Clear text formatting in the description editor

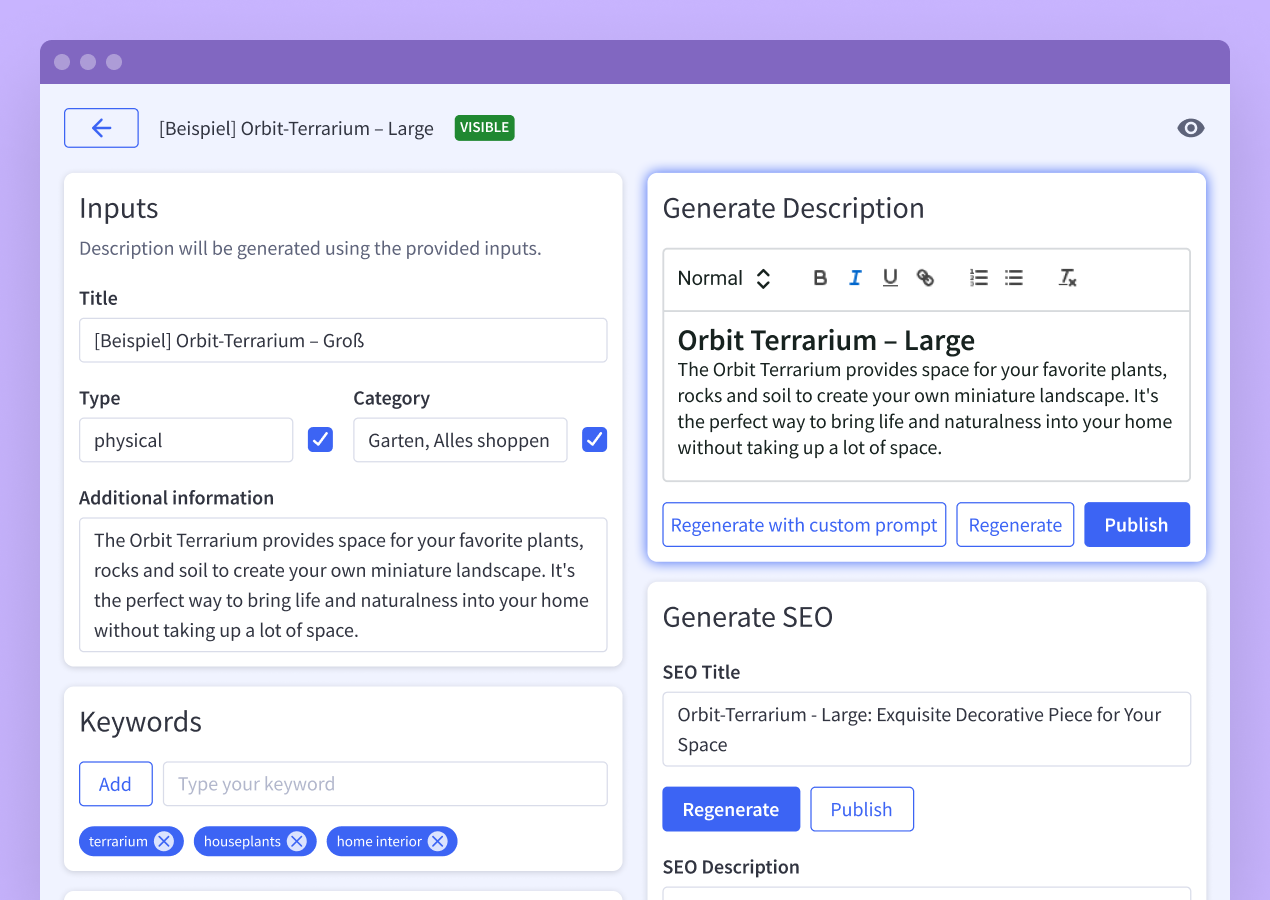coord(1066,278)
